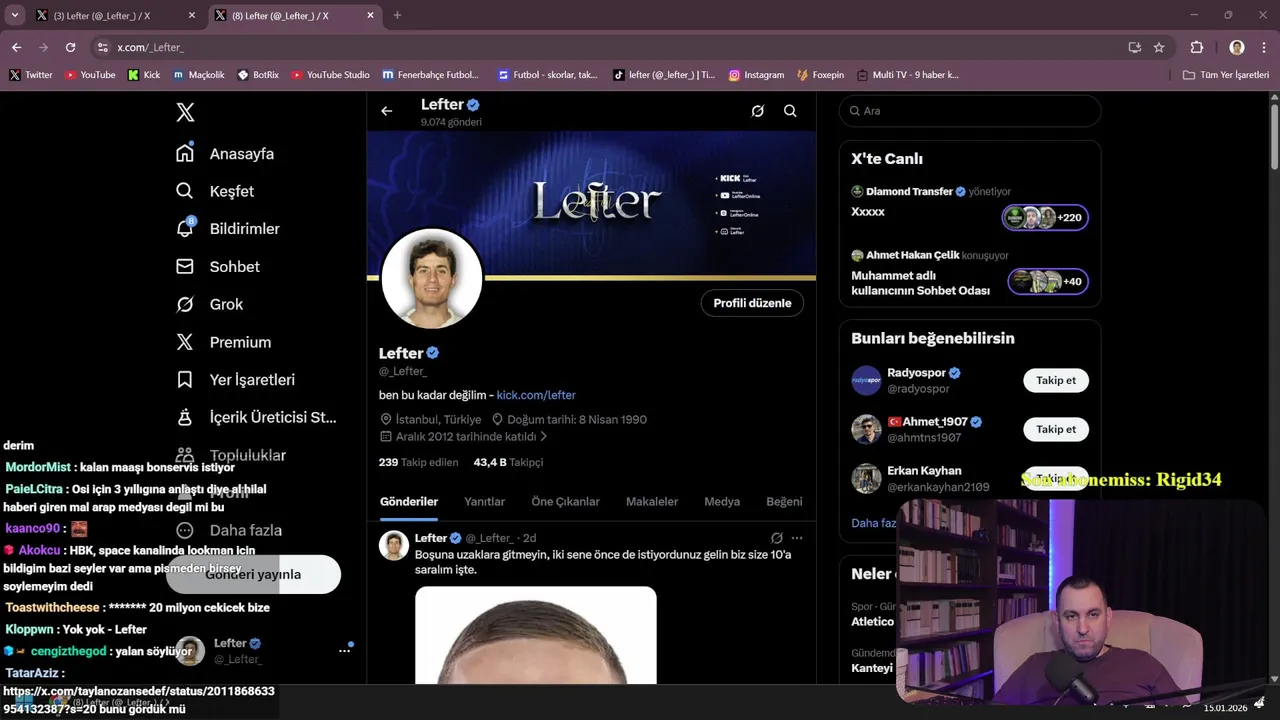Click the back arrow beside Lefter header
The width and height of the screenshot is (1280, 720).
(387, 111)
